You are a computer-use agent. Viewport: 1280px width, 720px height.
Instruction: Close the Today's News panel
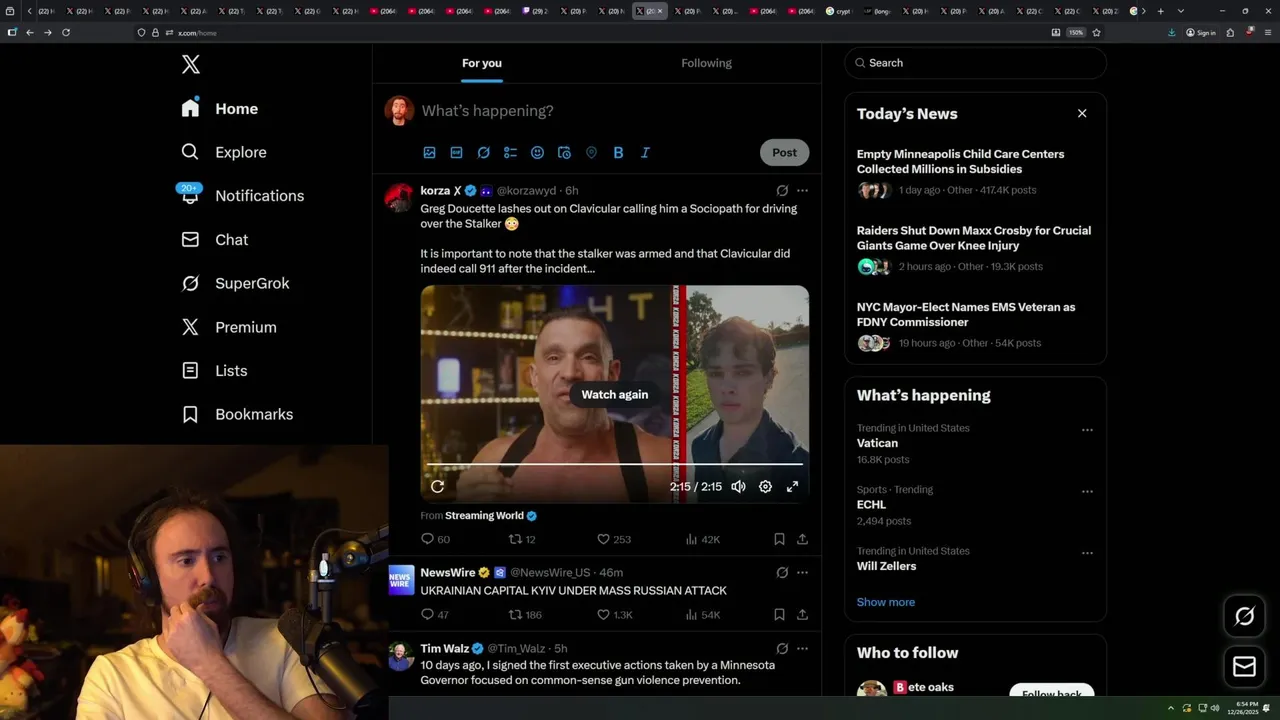tap(1082, 114)
